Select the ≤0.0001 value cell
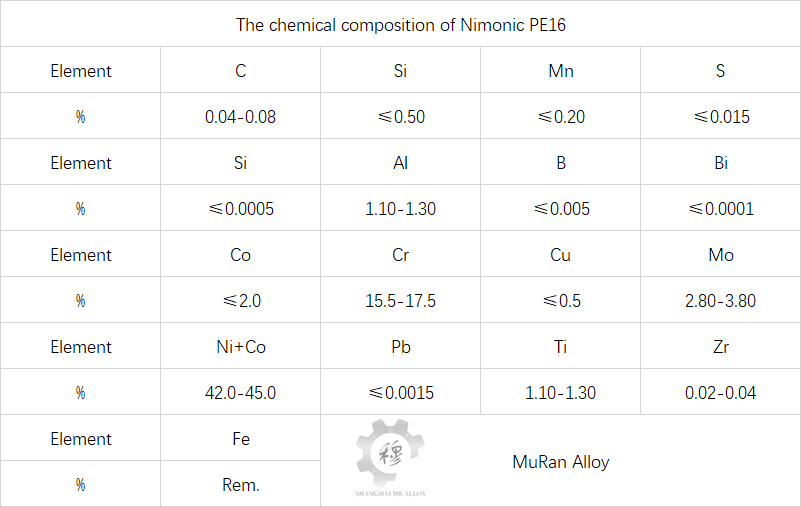Screen dimensions: 801x507 pyautogui.click(x=720, y=209)
